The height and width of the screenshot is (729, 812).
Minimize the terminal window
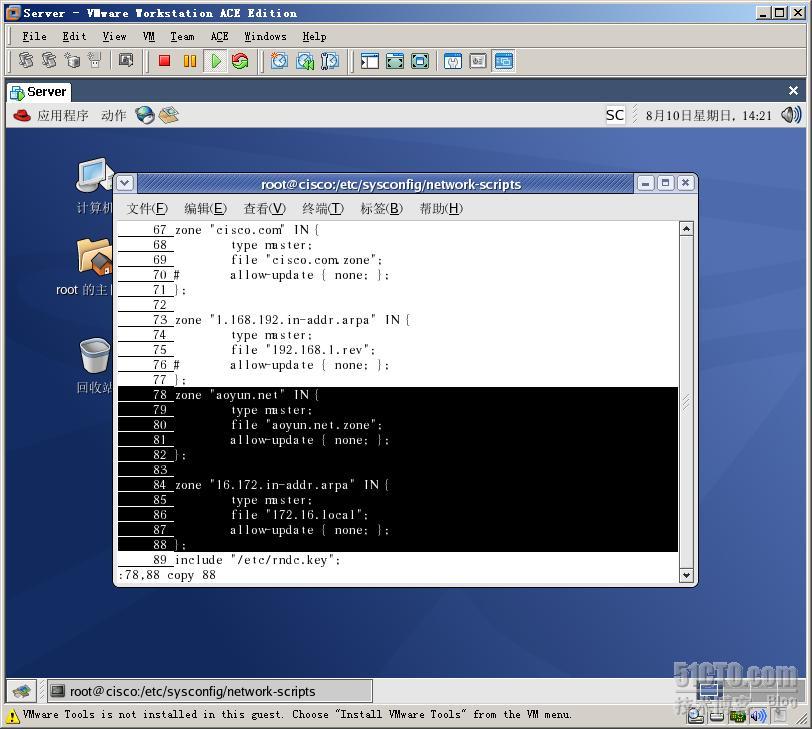645,183
